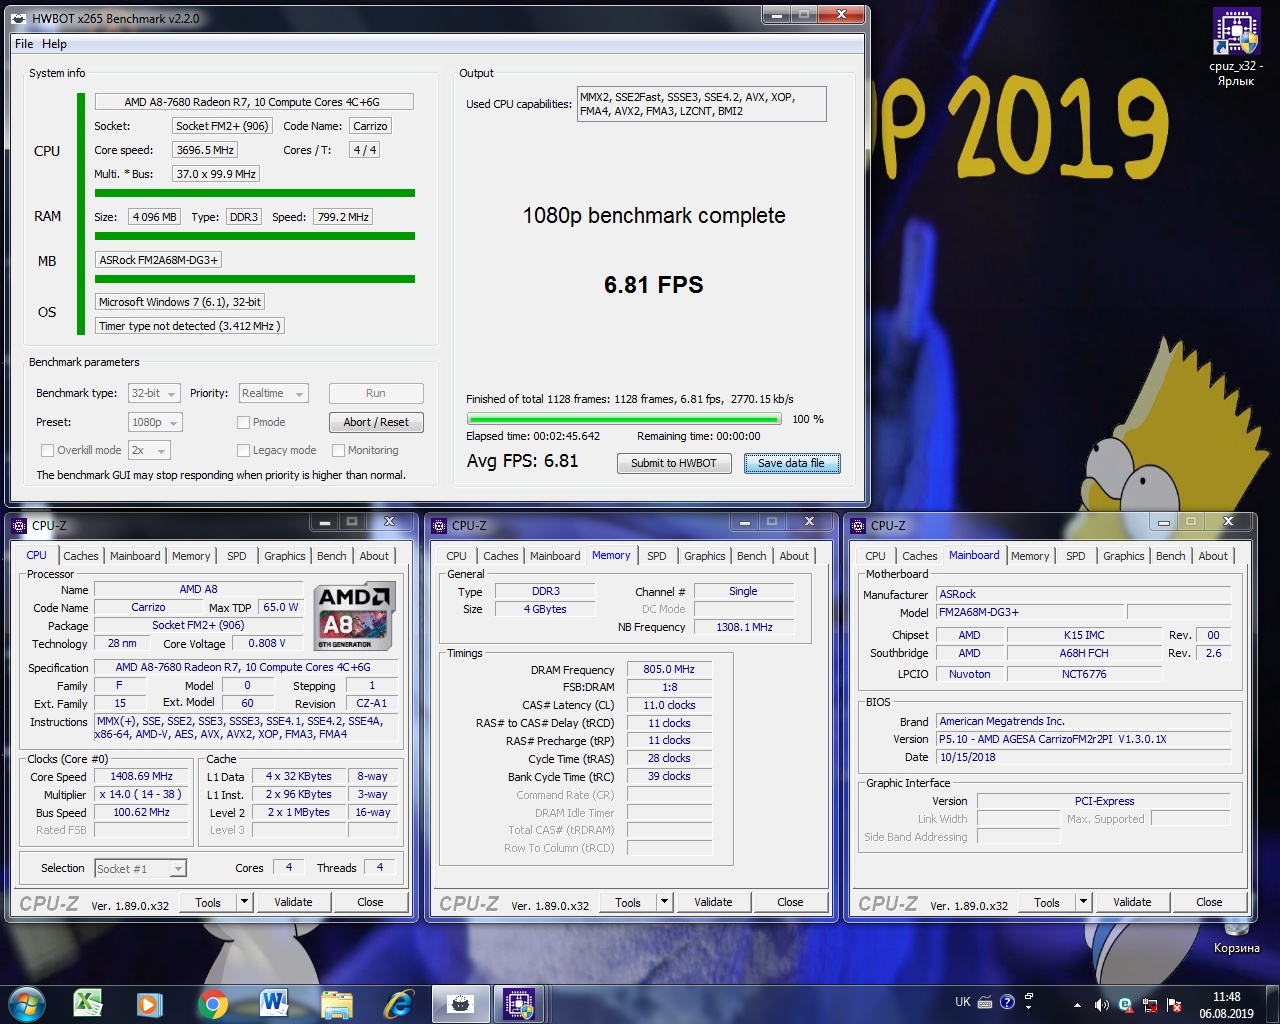Click the ASRock FM2A68M-DG3+ motherboard field
Screen dimensions: 1280x1024
pyautogui.click(x=158, y=260)
